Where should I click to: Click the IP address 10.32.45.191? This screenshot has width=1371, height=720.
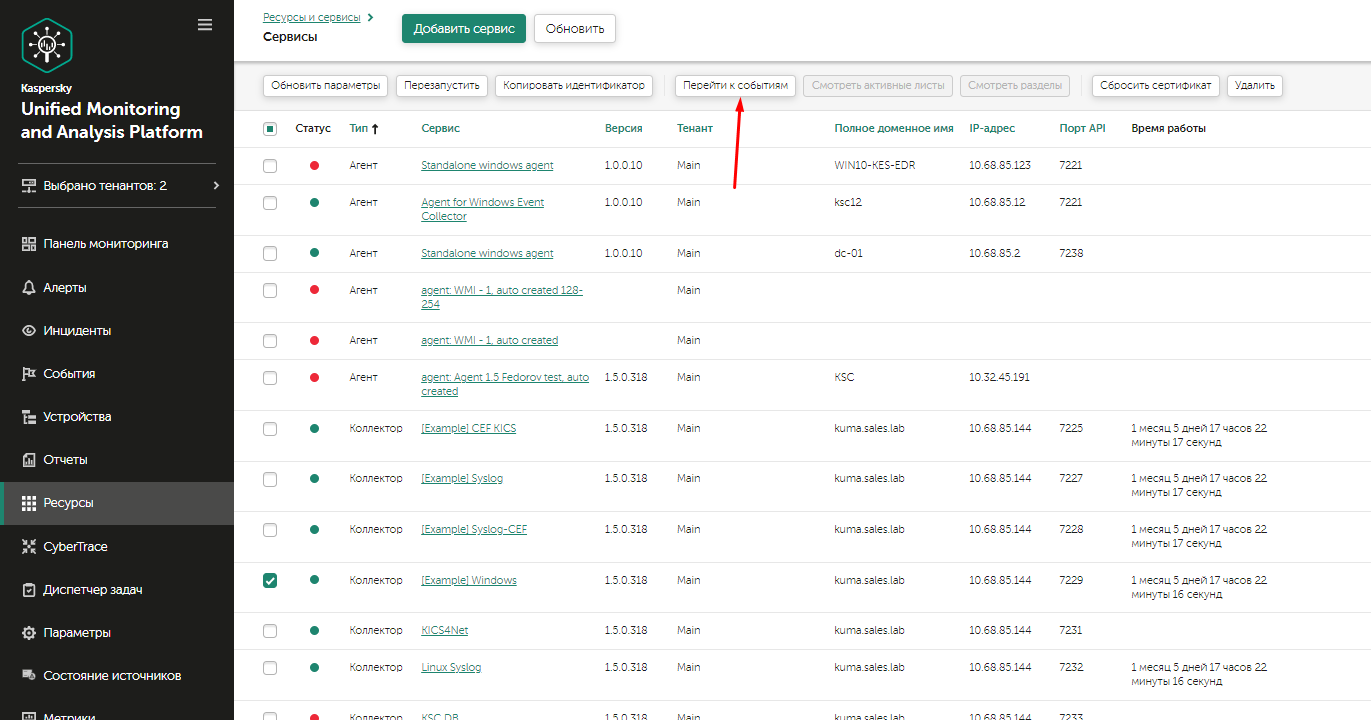(x=1000, y=378)
